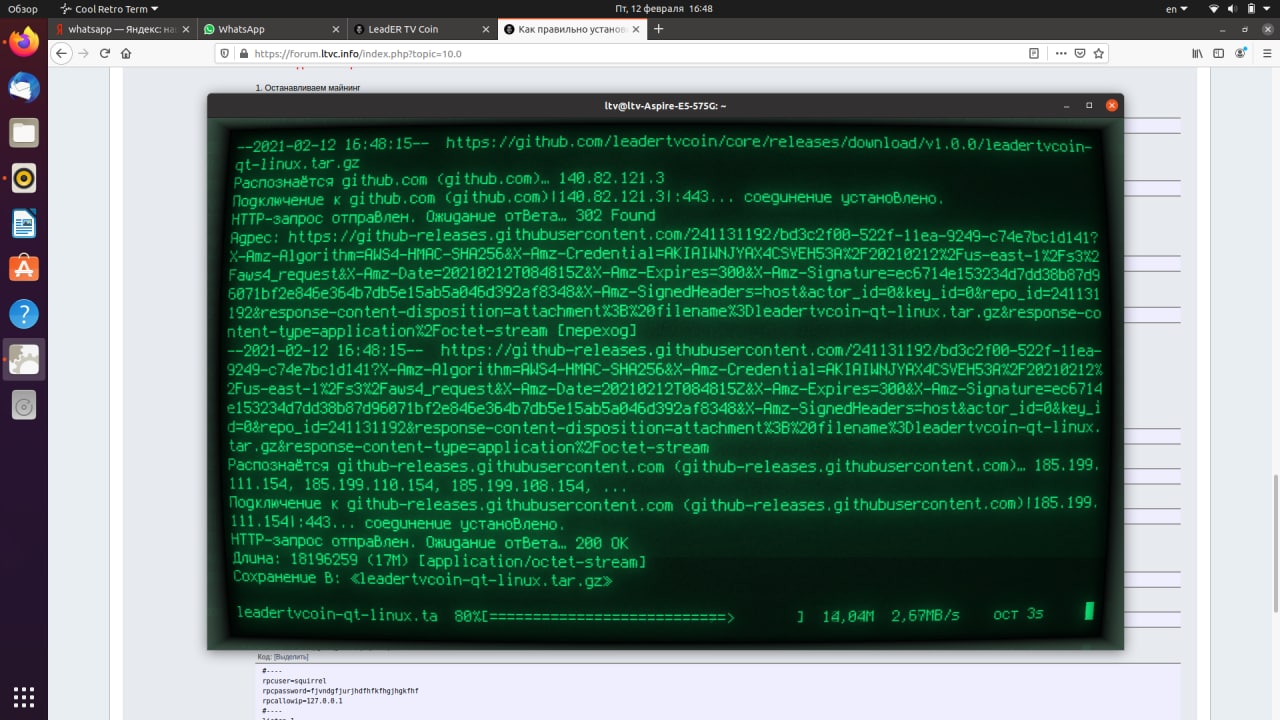Select Cool Retro Term icon in dock

[x=24, y=360]
